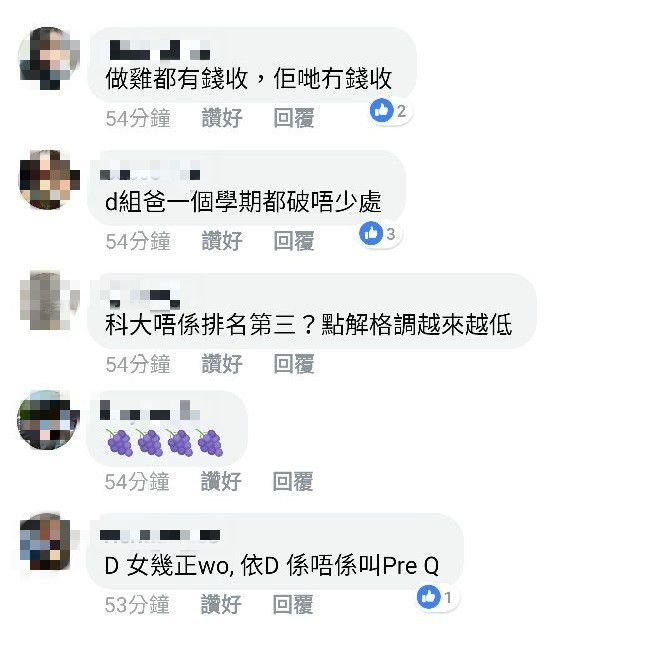Like the 做雞都有錢收 comment

222,118
